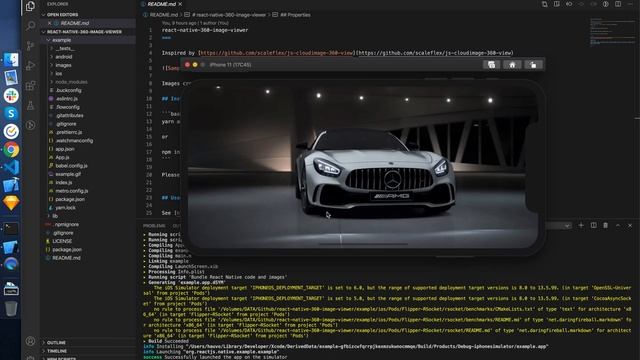Switch to the Problems panel tab
Image resolution: width=640 pixels, height=360 pixels.
(x=154, y=226)
